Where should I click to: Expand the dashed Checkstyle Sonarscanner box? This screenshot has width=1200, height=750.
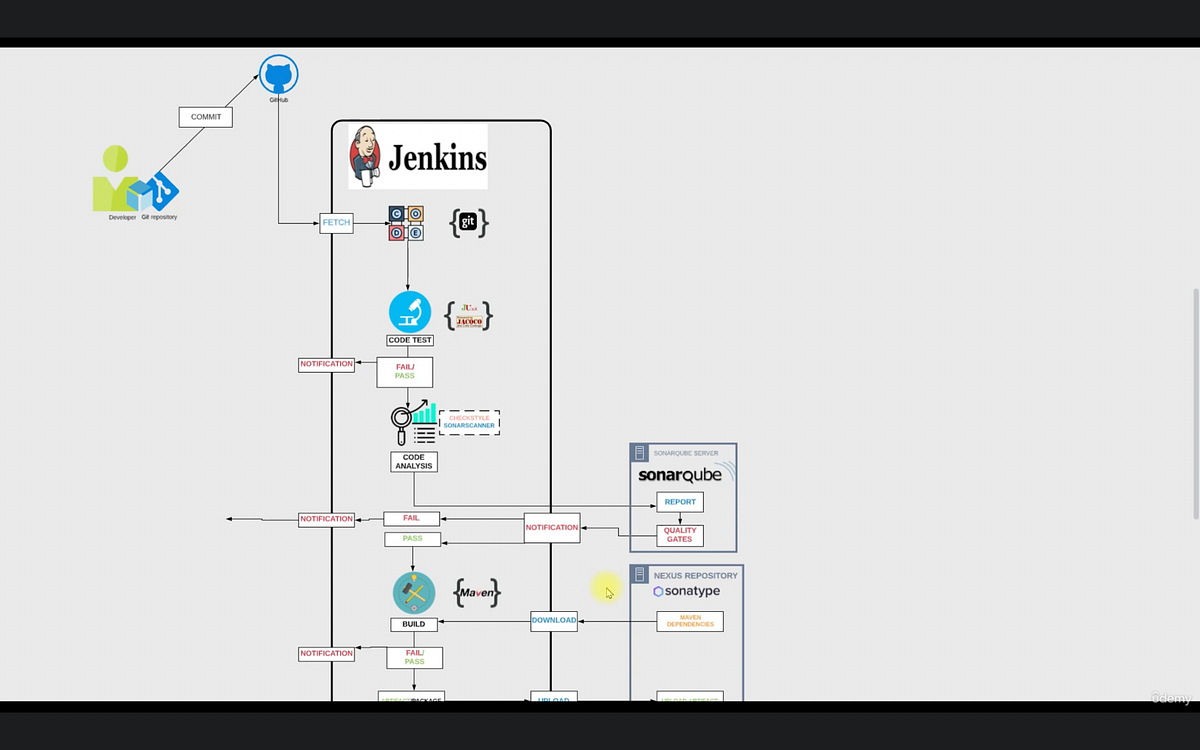click(469, 422)
